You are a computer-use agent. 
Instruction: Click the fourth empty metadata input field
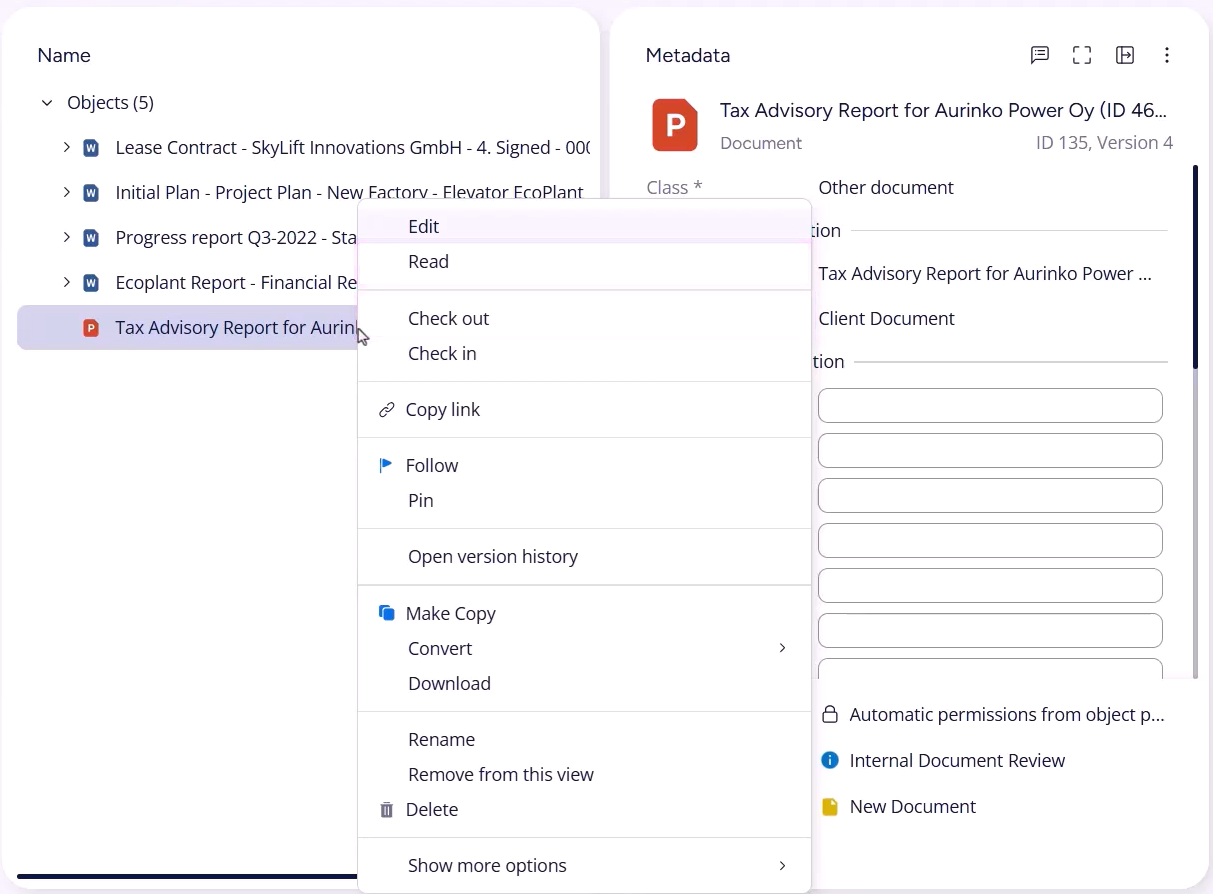990,541
